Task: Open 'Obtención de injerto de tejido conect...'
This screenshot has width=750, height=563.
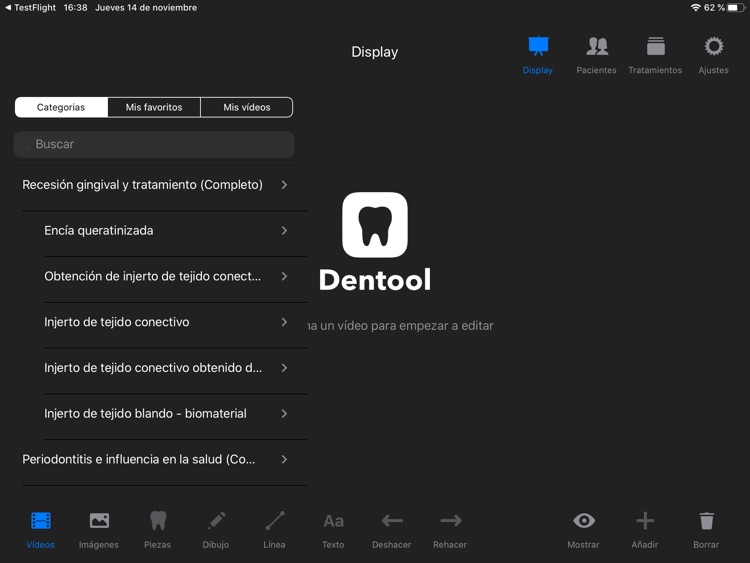Action: click(153, 276)
